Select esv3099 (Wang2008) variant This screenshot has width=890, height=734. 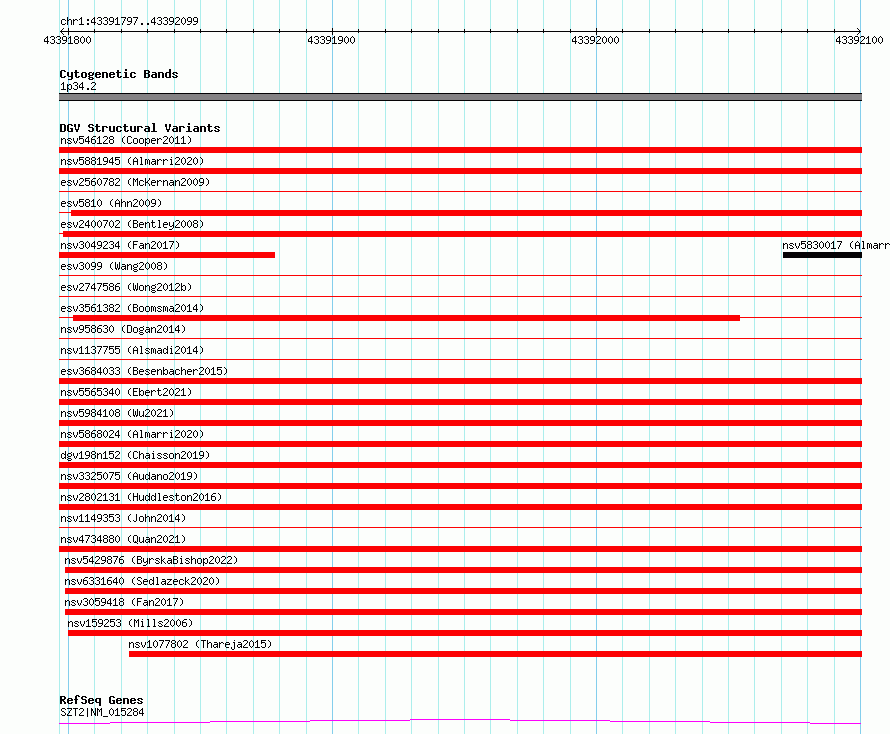(x=114, y=266)
